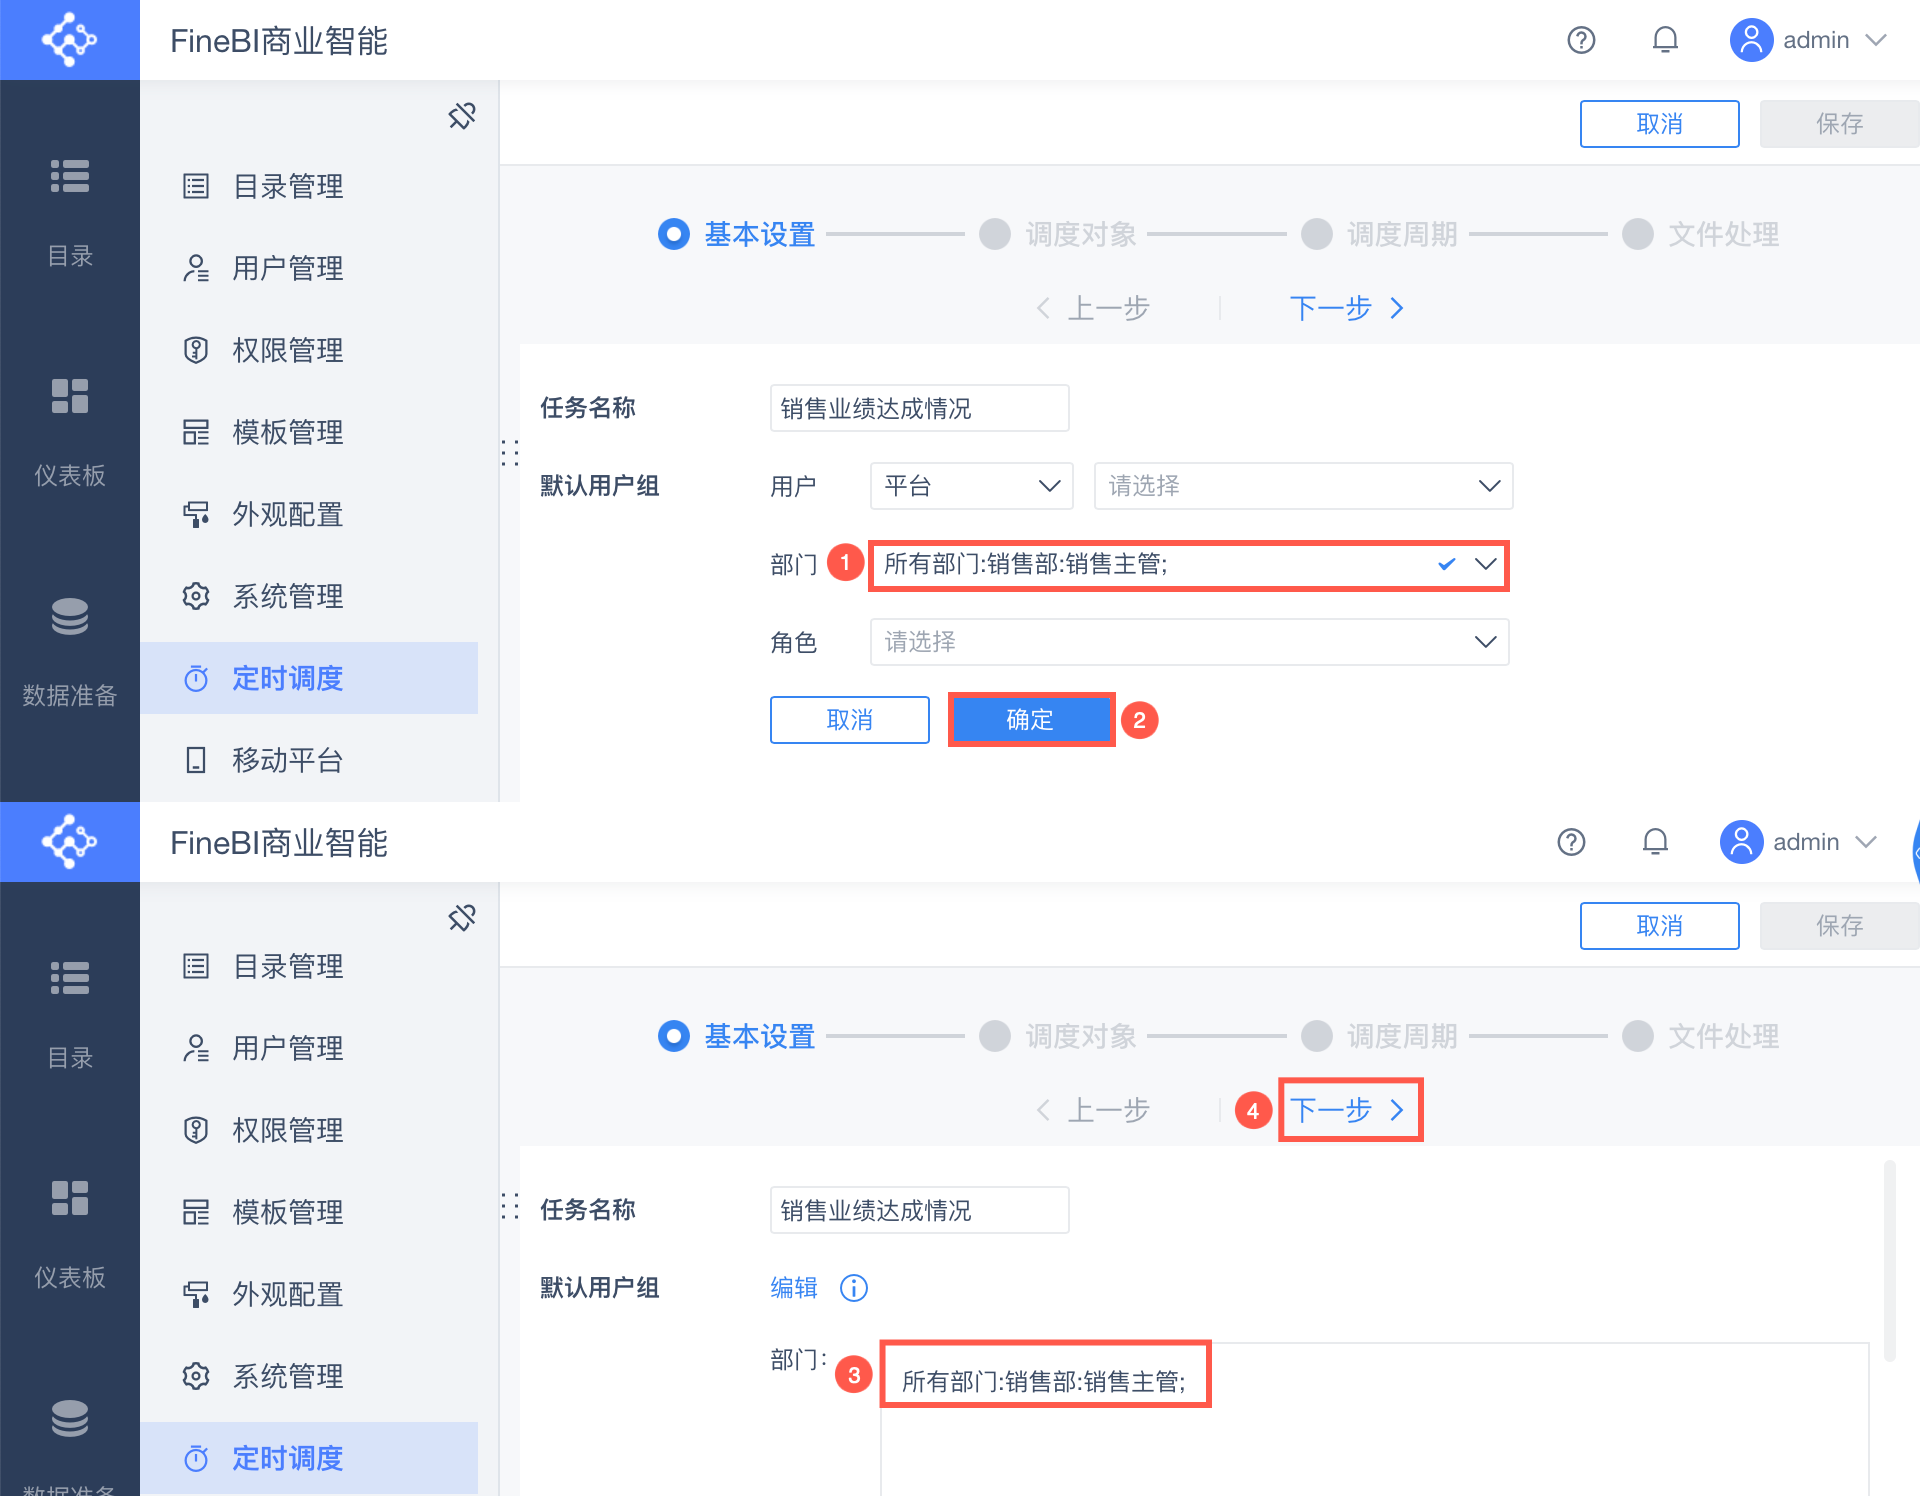Open top 用户管理 menu item

pos(288,268)
